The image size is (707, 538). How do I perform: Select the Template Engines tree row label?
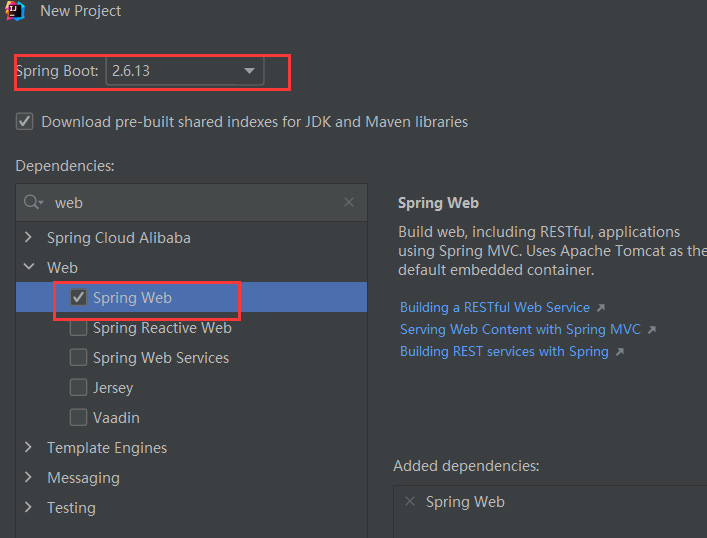click(107, 448)
